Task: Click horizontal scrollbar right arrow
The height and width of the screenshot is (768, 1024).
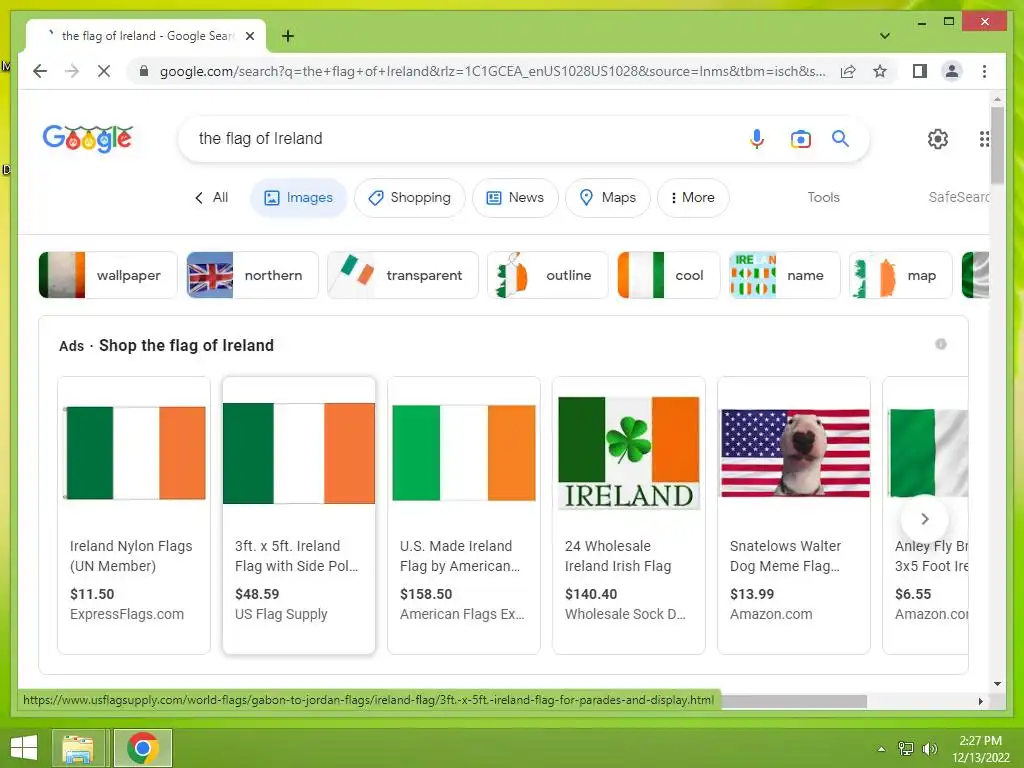Action: pos(980,701)
